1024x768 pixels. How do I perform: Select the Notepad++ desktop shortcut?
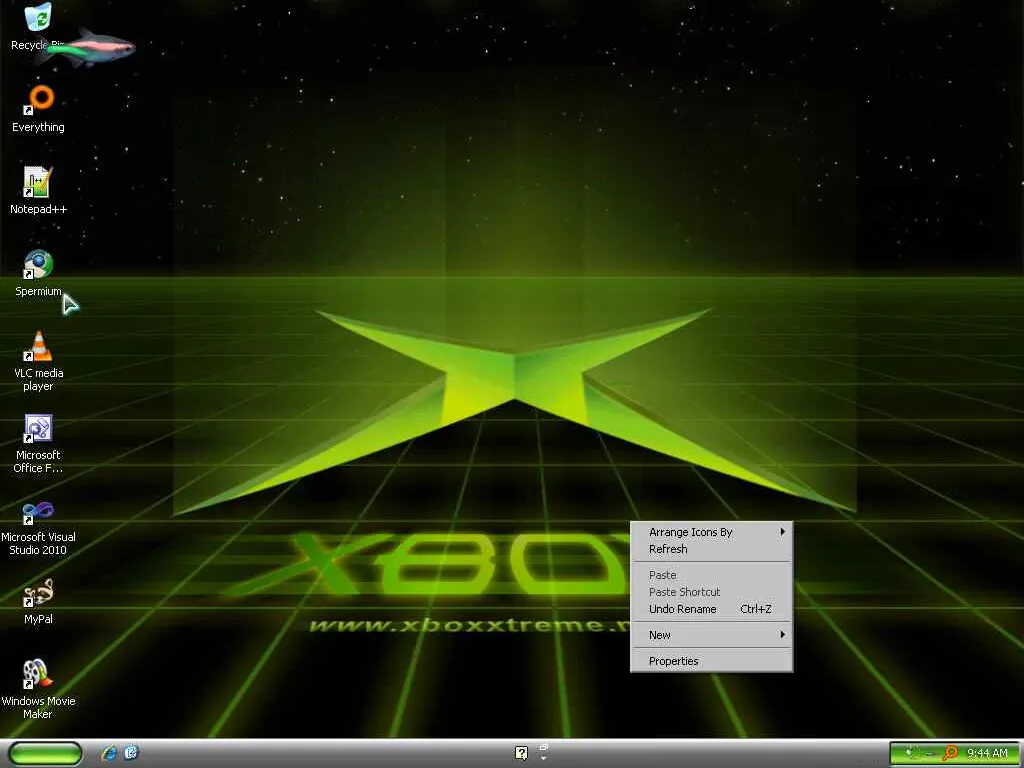click(38, 191)
